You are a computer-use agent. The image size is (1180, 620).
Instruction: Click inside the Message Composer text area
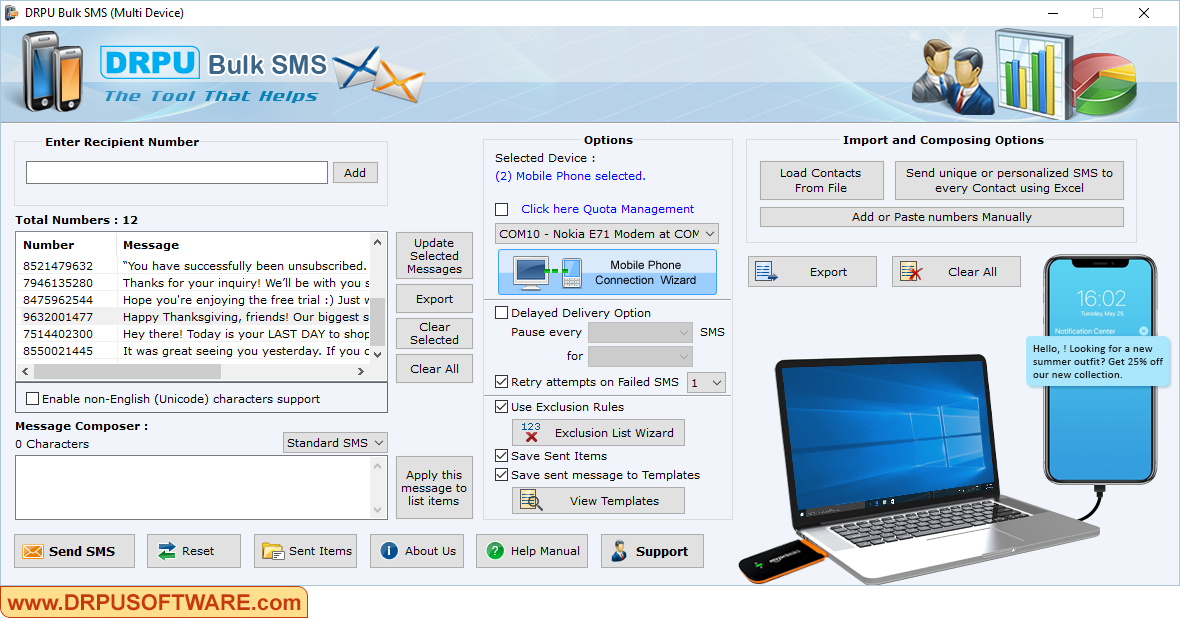[x=194, y=488]
